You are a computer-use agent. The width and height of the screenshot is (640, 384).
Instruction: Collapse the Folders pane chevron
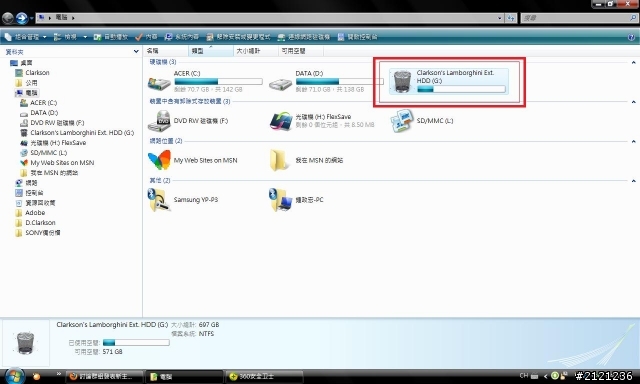136,51
